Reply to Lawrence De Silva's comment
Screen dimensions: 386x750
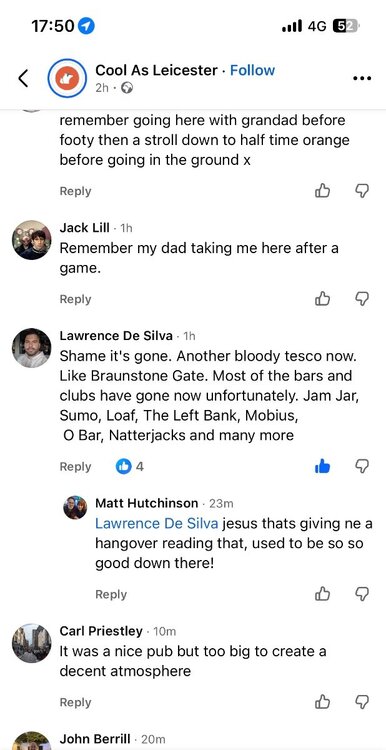(x=75, y=466)
